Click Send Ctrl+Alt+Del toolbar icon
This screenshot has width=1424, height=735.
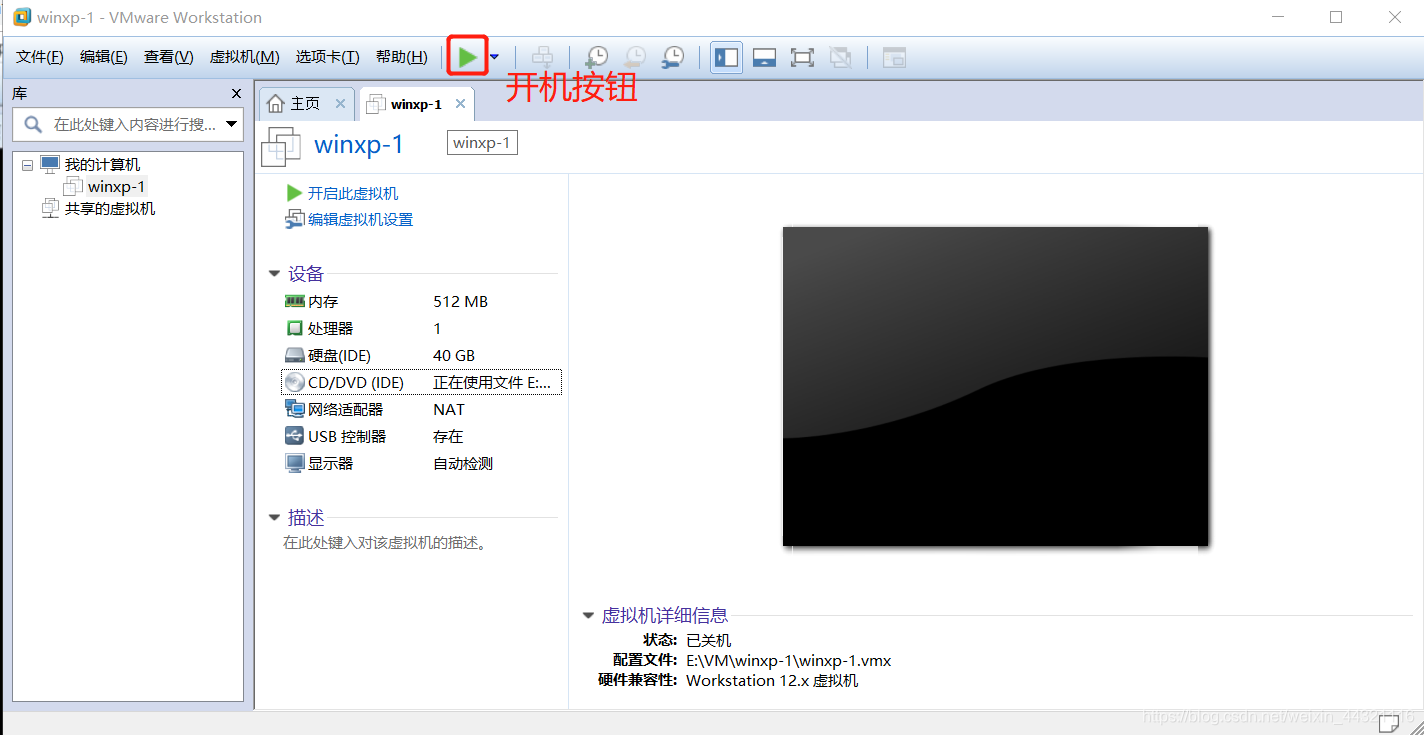[542, 57]
